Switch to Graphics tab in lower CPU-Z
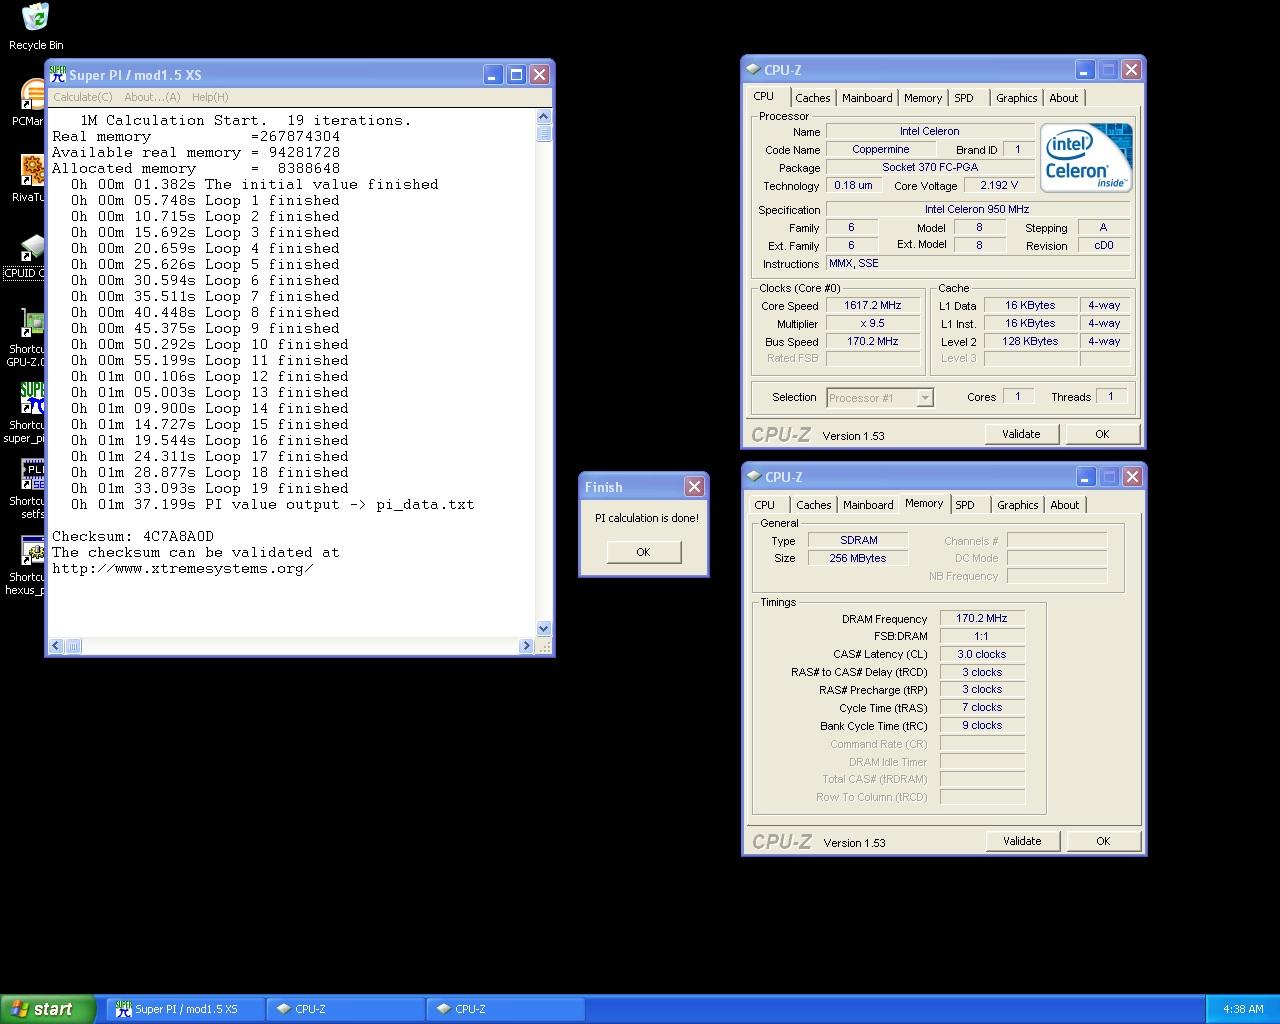Viewport: 1280px width, 1024px height. pyautogui.click(x=1017, y=505)
